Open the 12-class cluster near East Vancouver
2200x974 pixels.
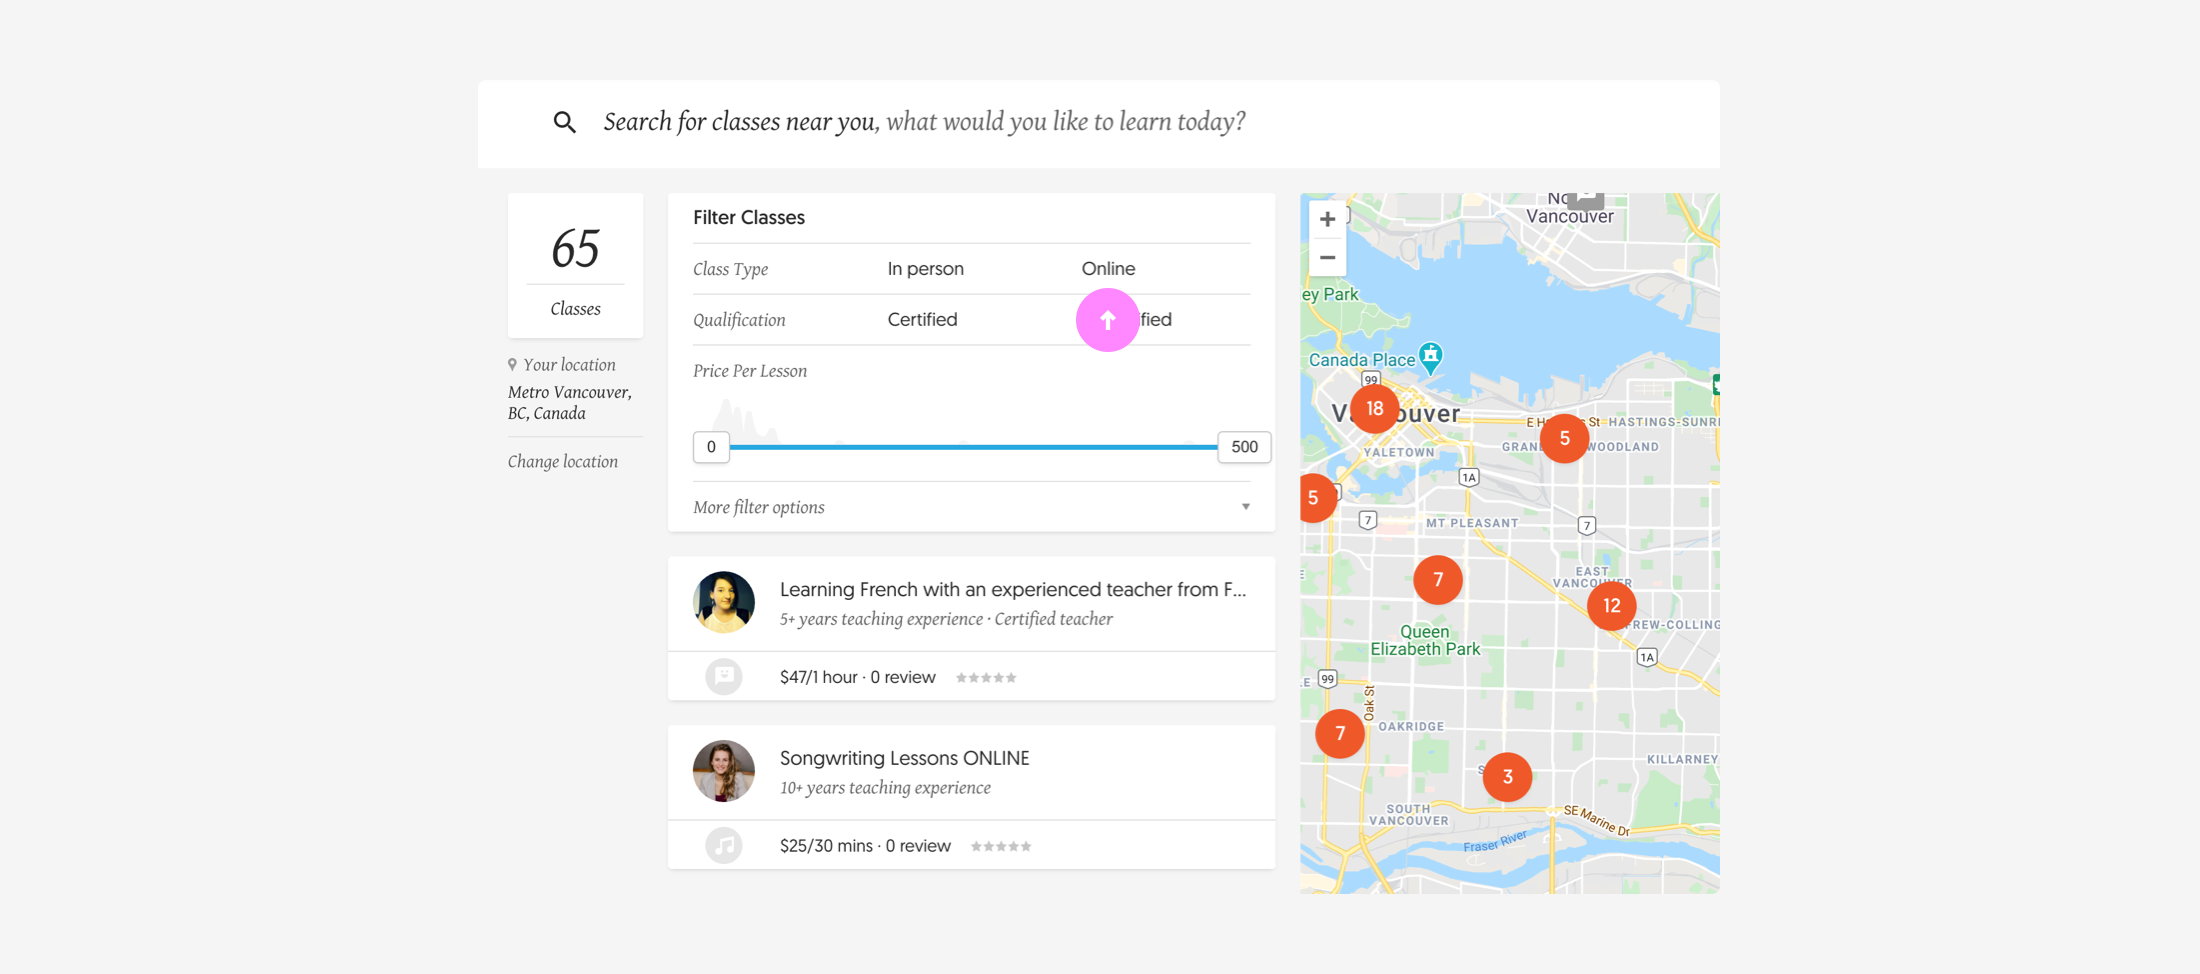[1611, 605]
